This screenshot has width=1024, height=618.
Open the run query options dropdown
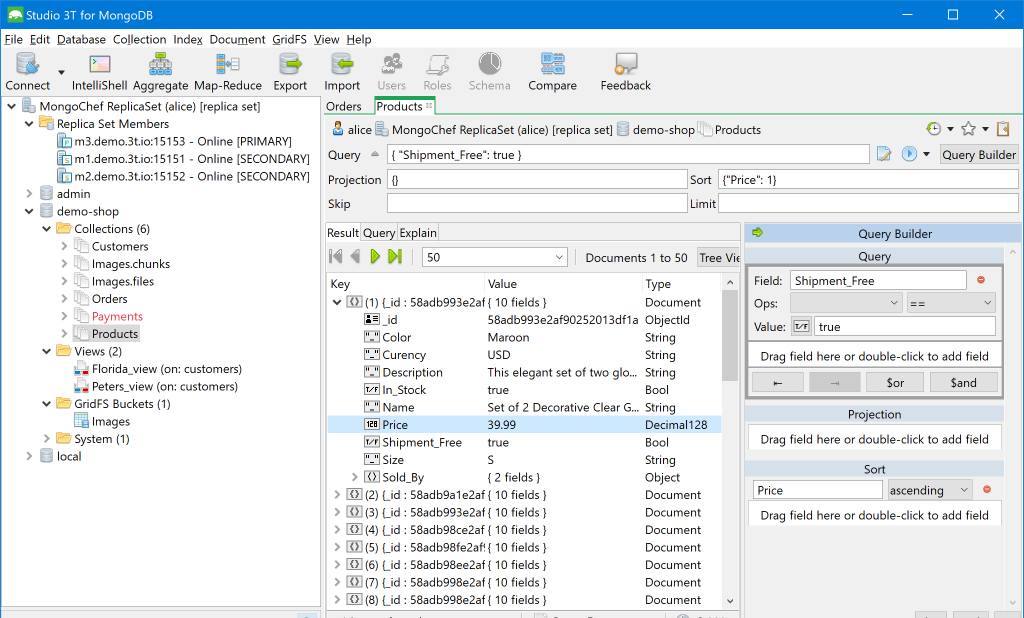pyautogui.click(x=926, y=155)
